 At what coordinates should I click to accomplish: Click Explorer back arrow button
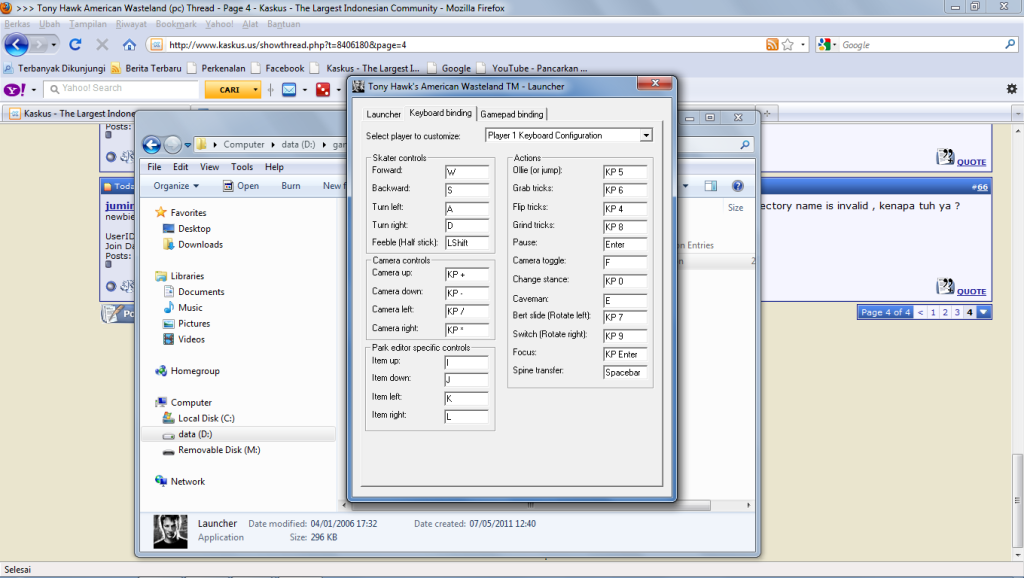[152, 144]
